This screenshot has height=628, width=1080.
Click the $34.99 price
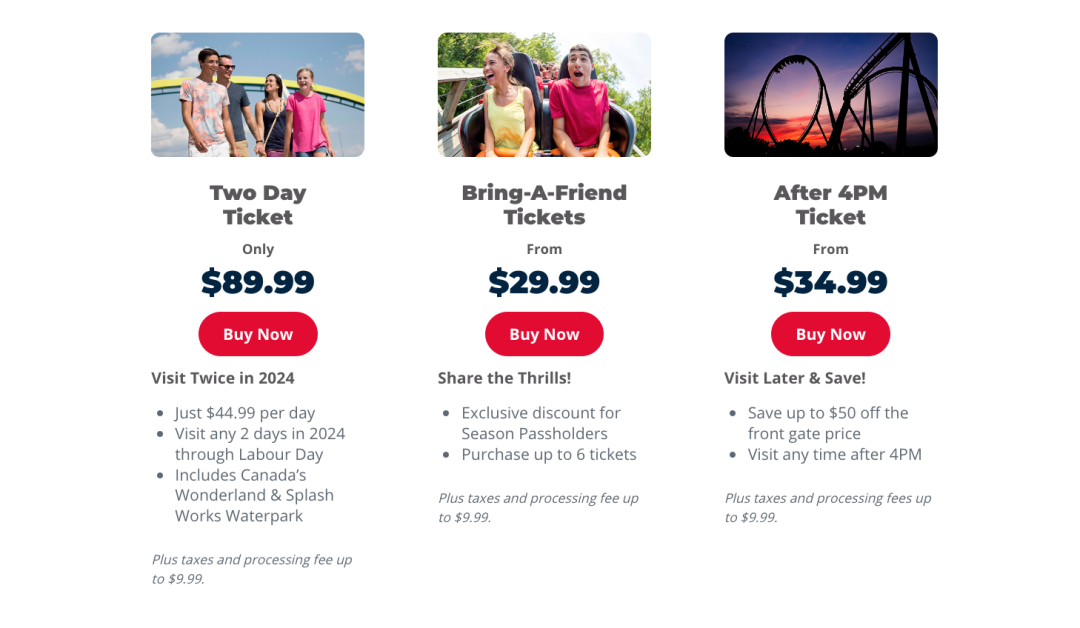(831, 282)
